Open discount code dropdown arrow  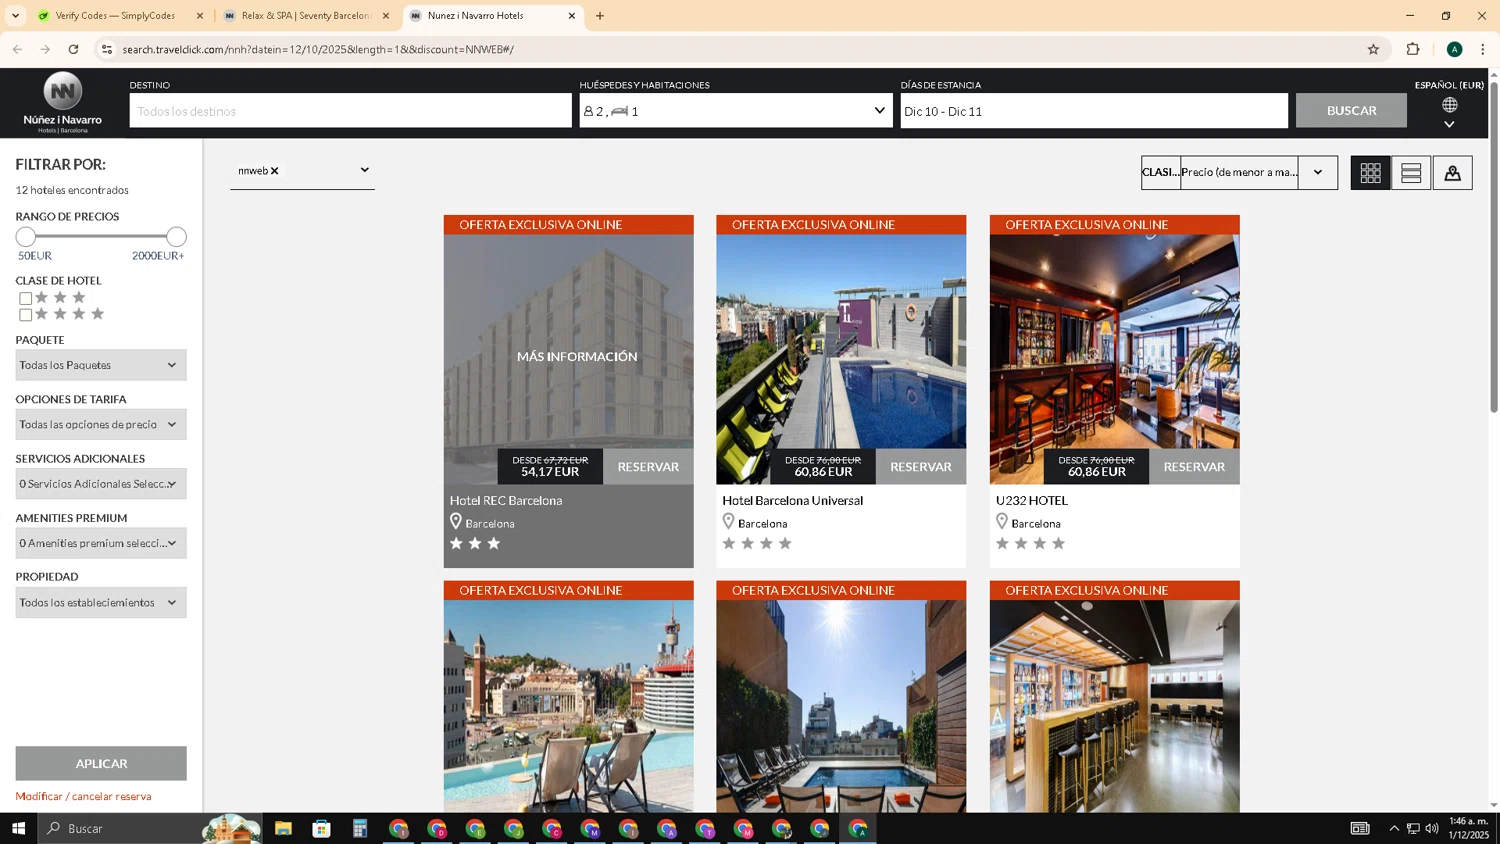coord(364,170)
